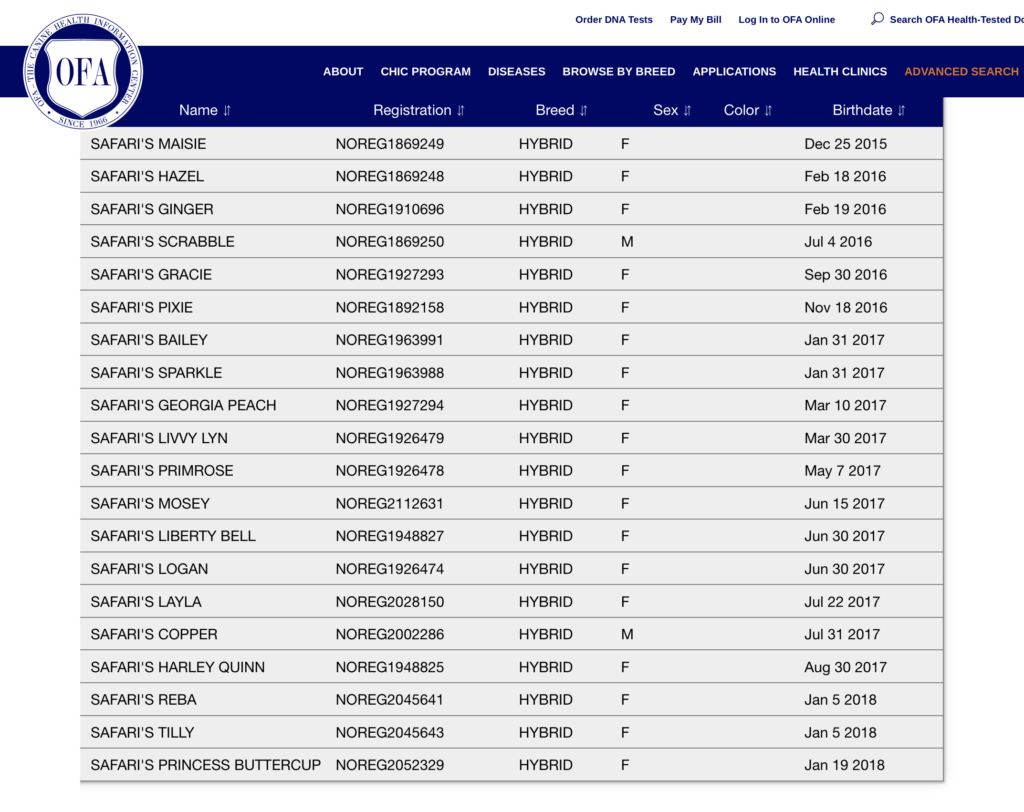Open the Health Clinics menu

click(840, 71)
